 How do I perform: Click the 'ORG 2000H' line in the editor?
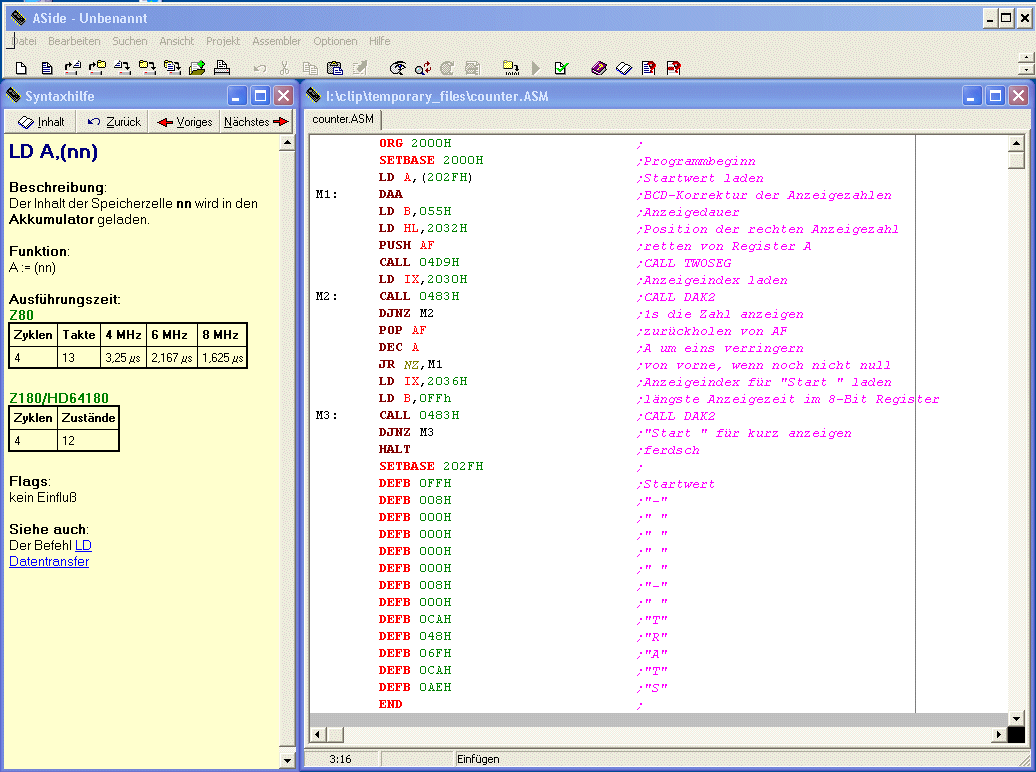click(x=415, y=143)
